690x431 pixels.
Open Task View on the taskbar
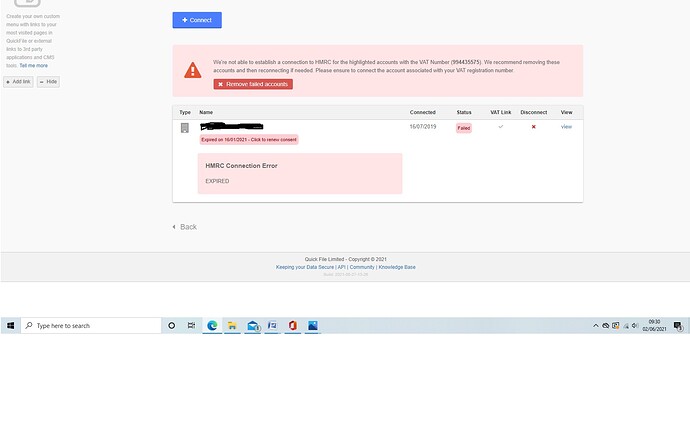click(191, 326)
